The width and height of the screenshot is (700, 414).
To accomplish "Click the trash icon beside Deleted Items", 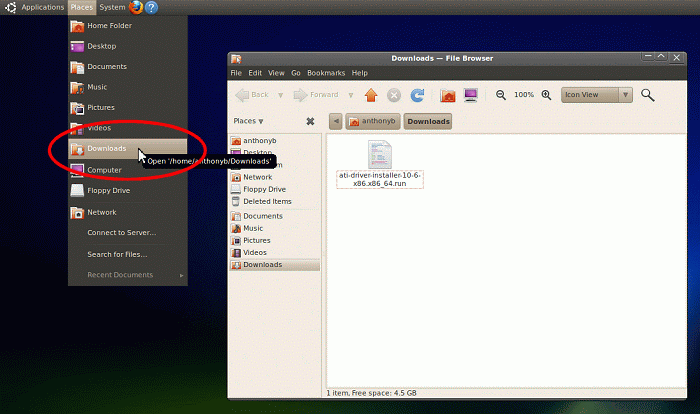I will [236, 201].
